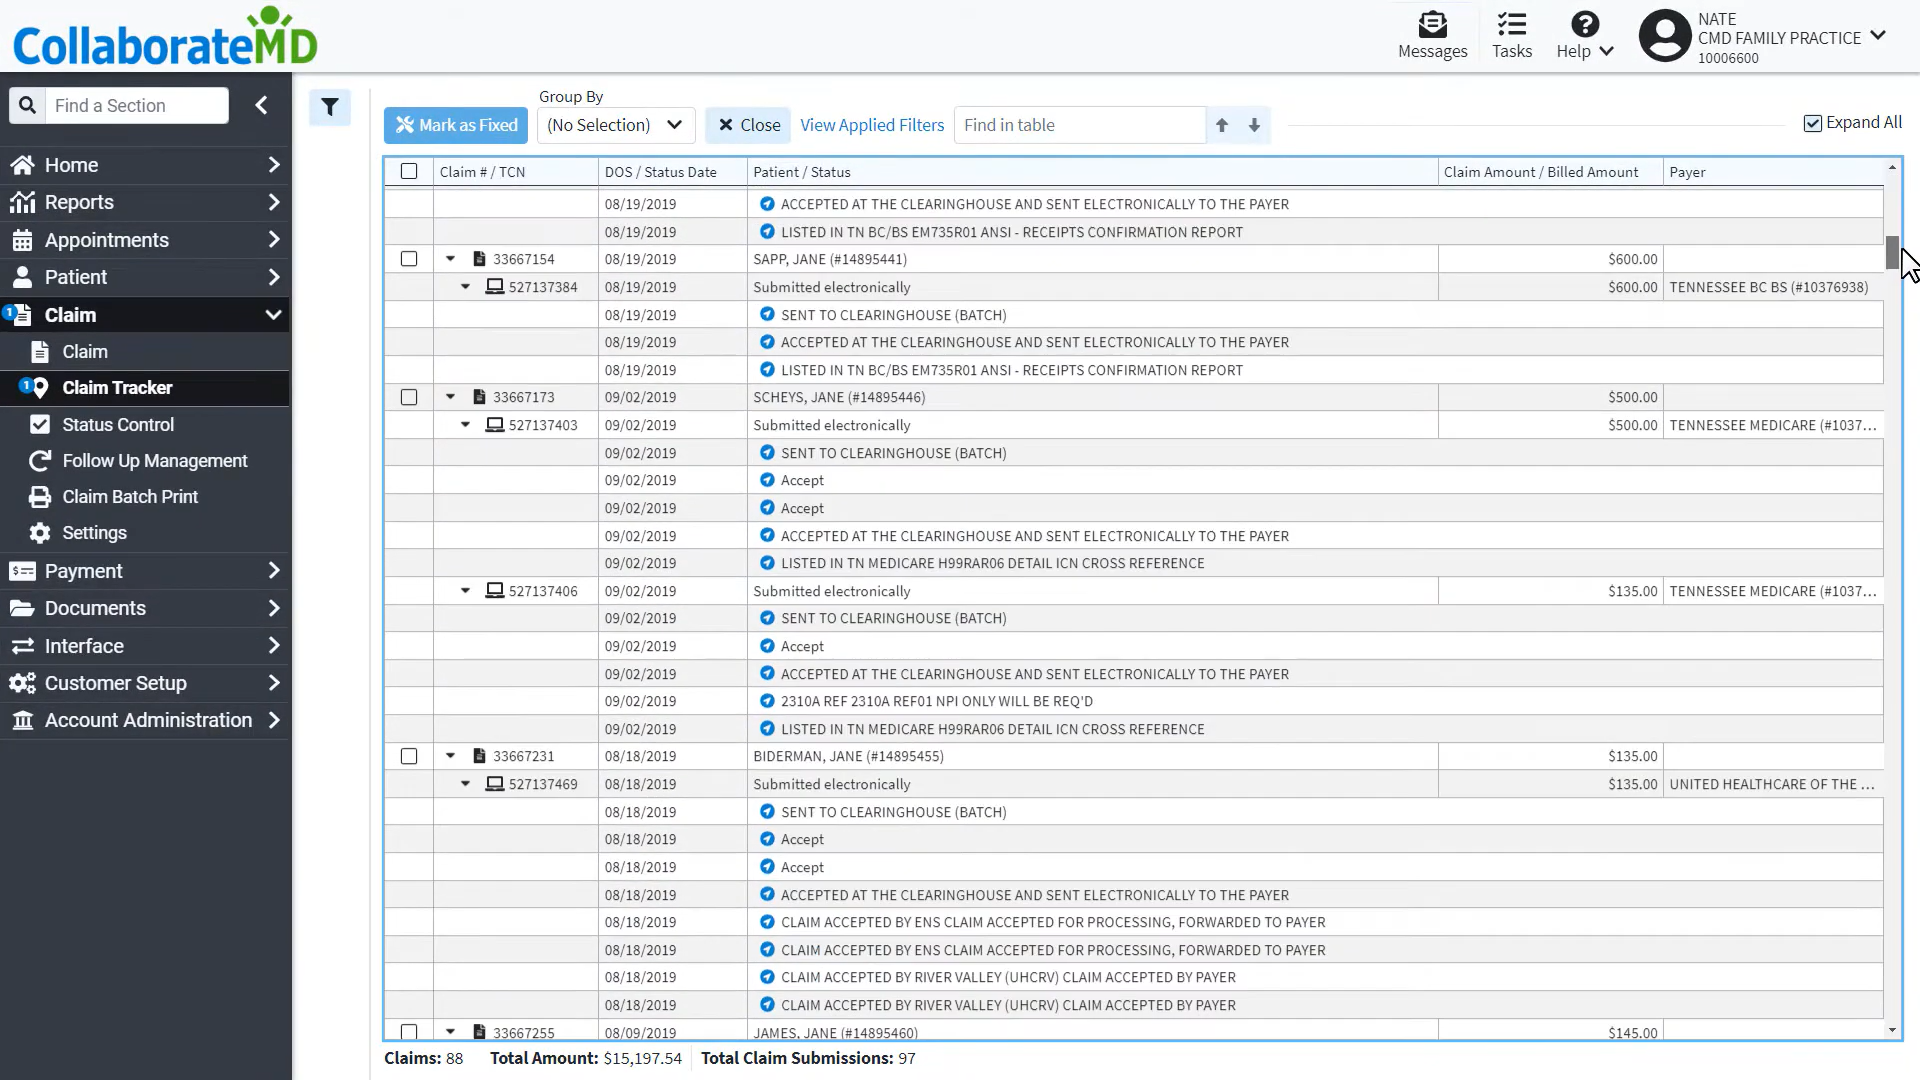Click the search magnifier icon in sidebar

click(27, 105)
